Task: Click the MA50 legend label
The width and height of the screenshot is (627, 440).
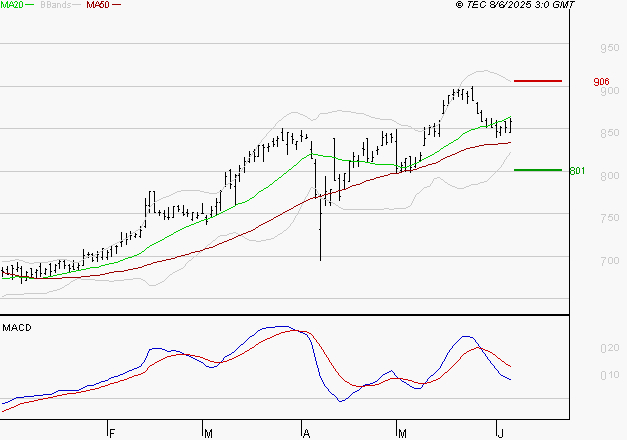Action: coord(98,5)
